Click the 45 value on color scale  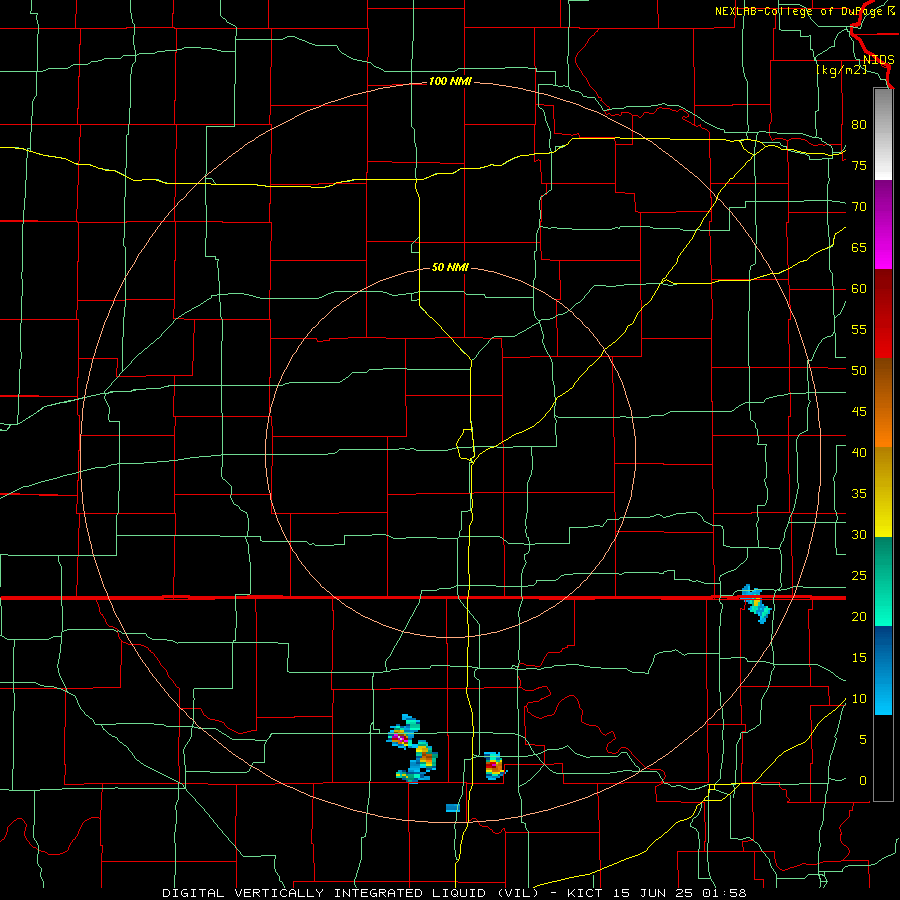(859, 412)
